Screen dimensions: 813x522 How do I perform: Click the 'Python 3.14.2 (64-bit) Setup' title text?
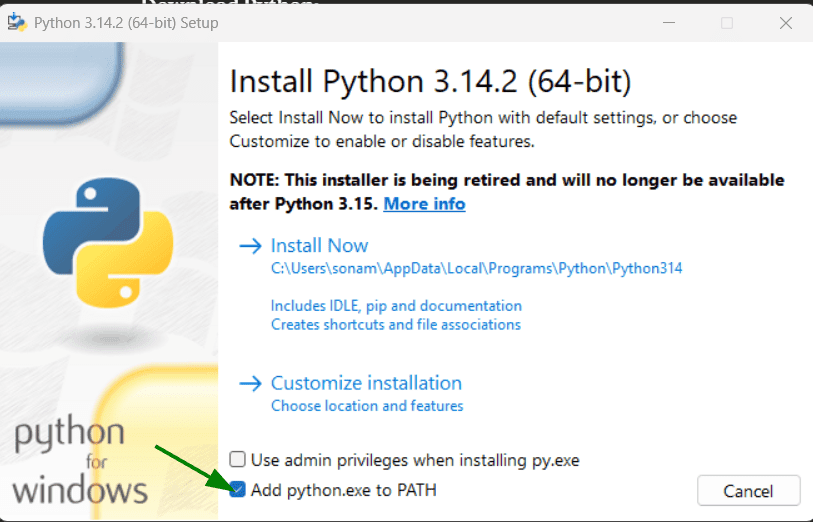[126, 22]
